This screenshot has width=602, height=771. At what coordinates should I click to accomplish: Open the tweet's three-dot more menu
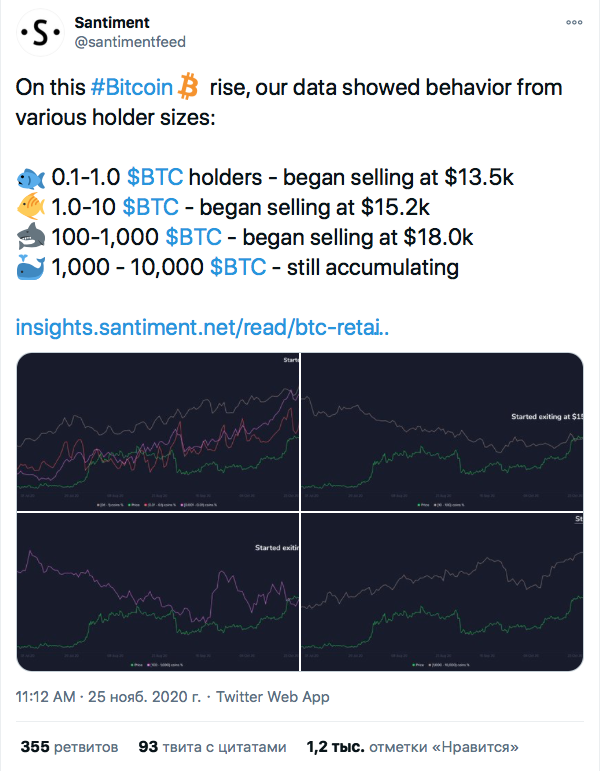(574, 22)
